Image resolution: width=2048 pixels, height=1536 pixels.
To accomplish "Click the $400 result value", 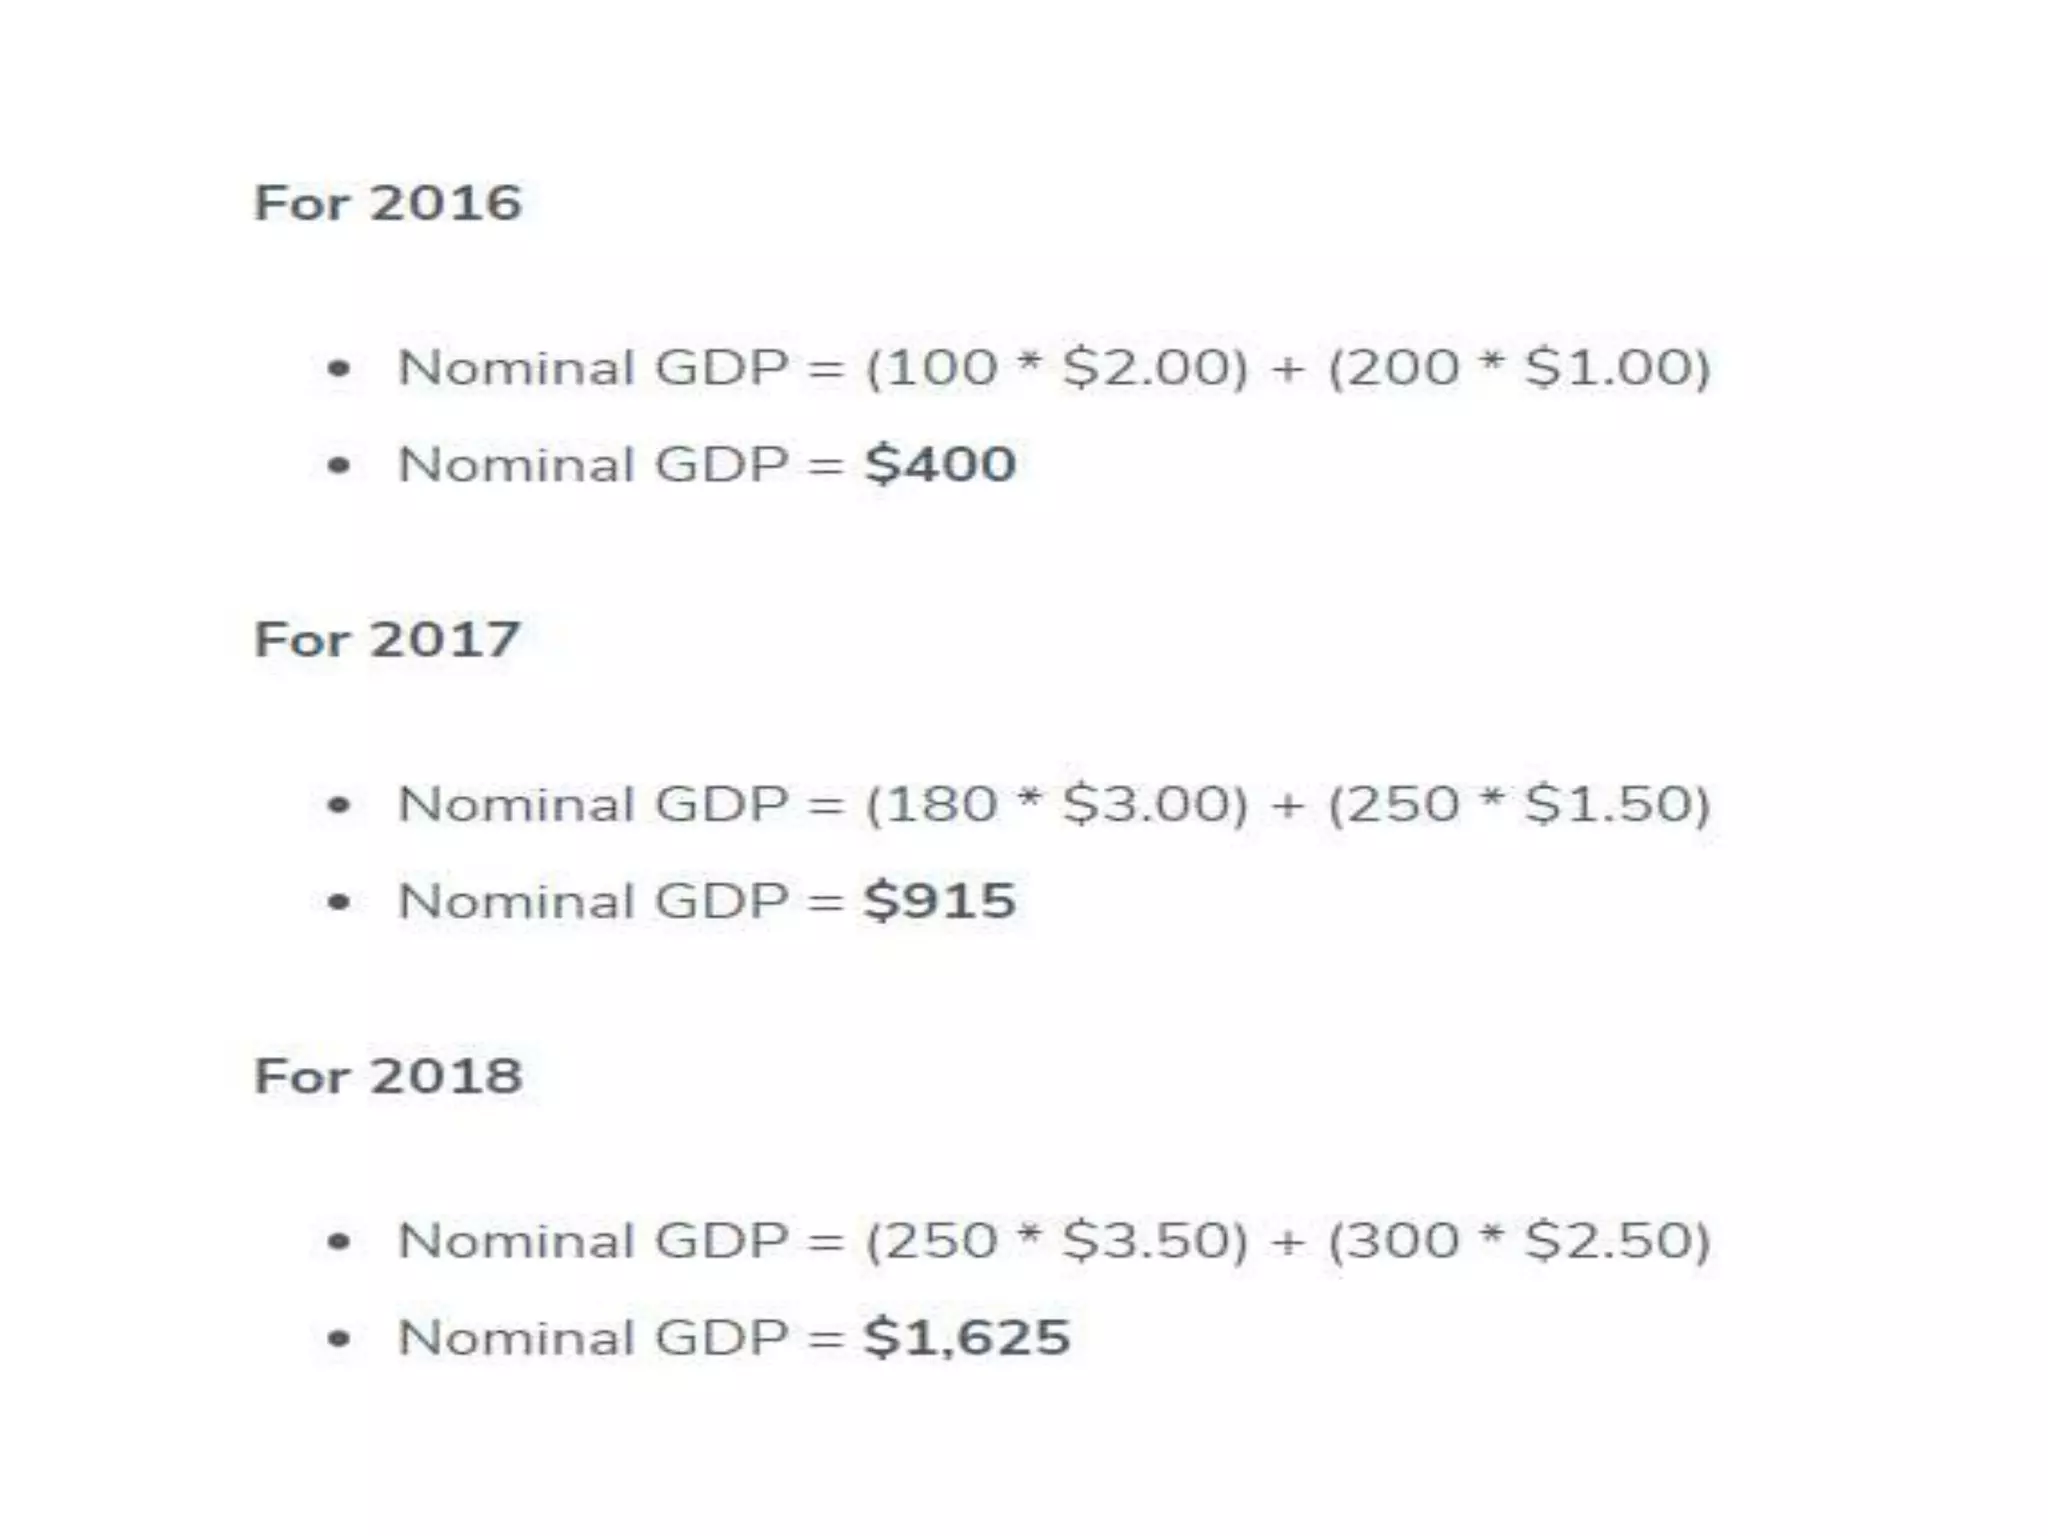I will (940, 464).
